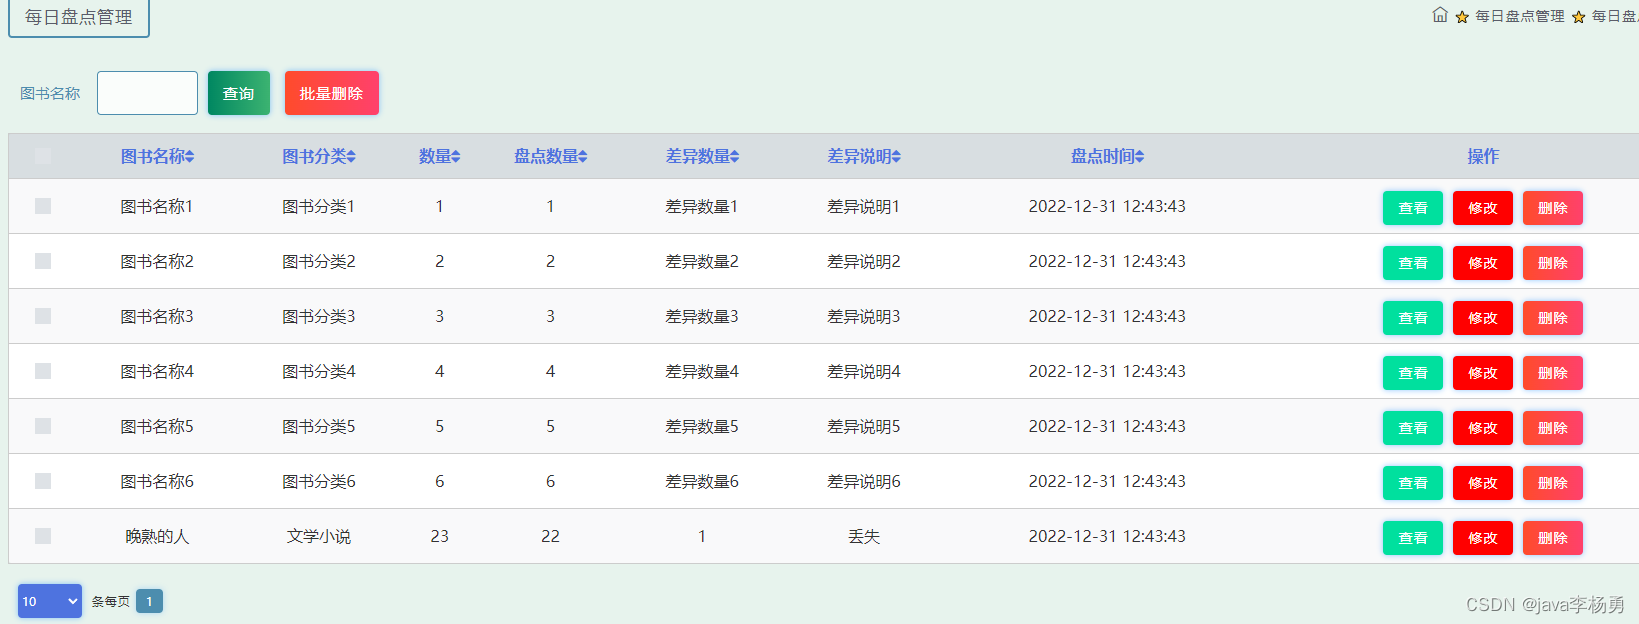
Task: Select the checkbox for 图书名称1 row
Action: tap(43, 206)
